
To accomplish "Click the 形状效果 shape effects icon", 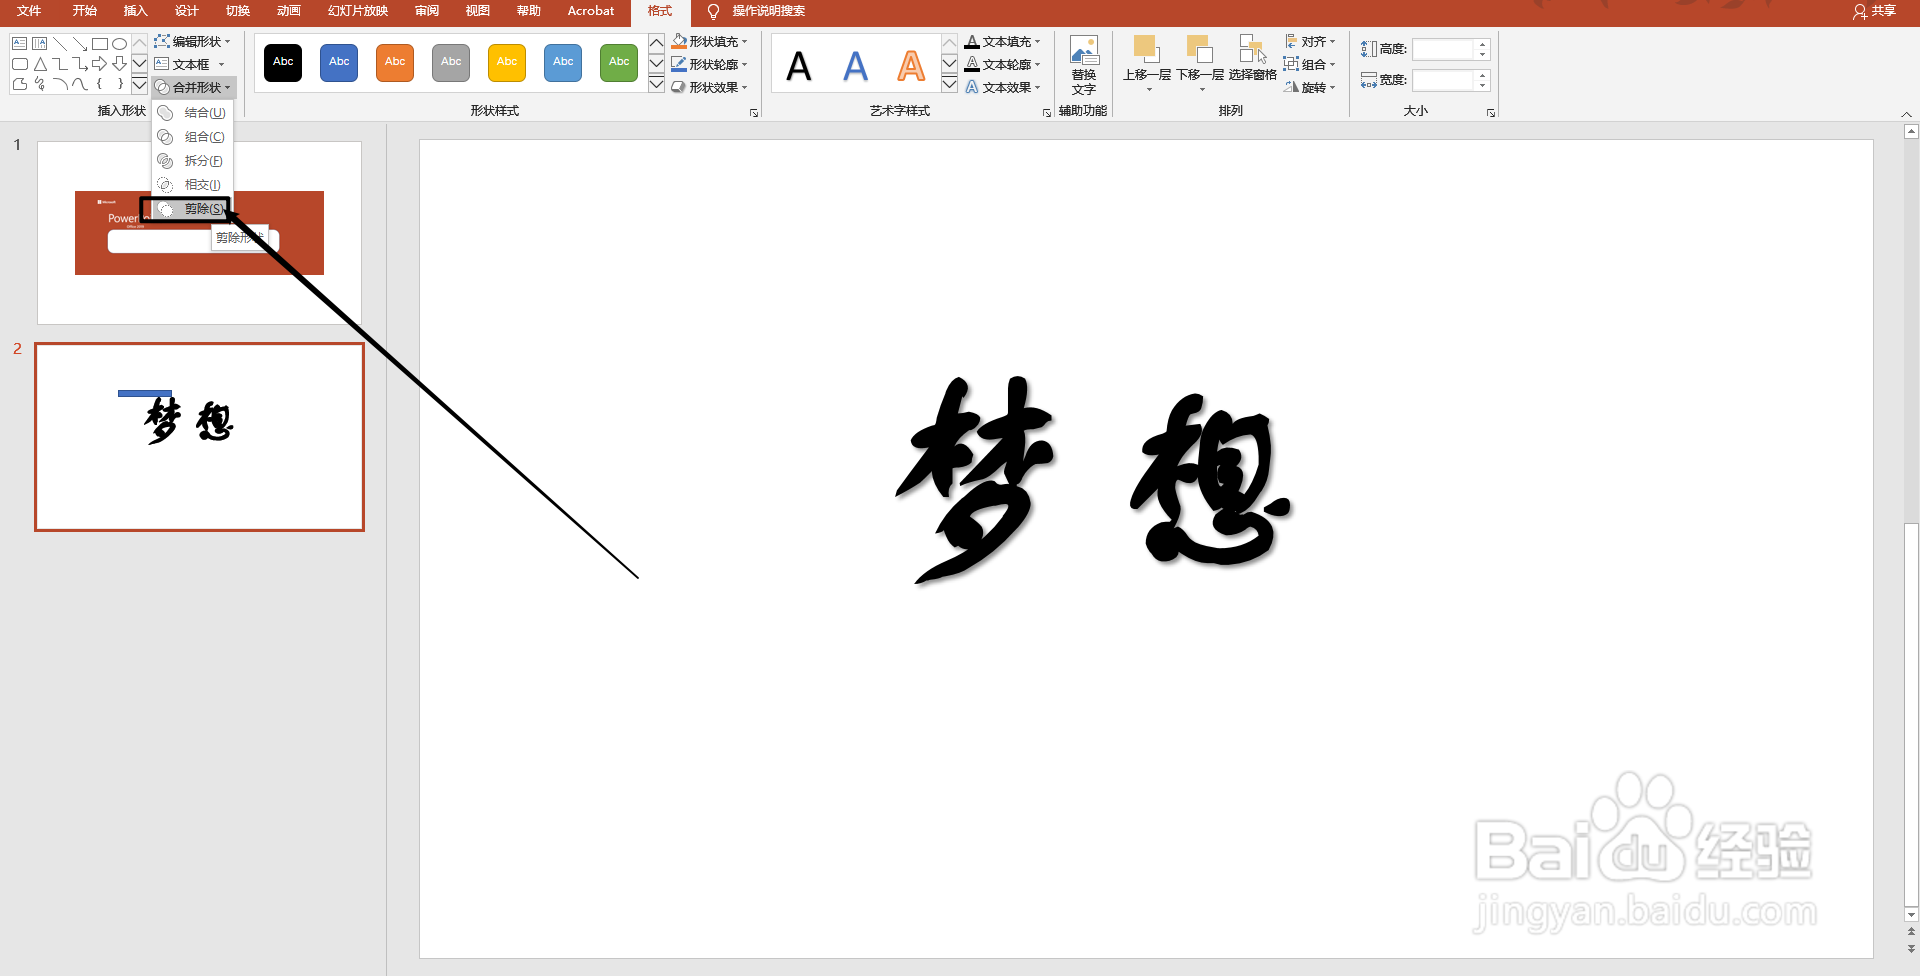I will tap(710, 87).
